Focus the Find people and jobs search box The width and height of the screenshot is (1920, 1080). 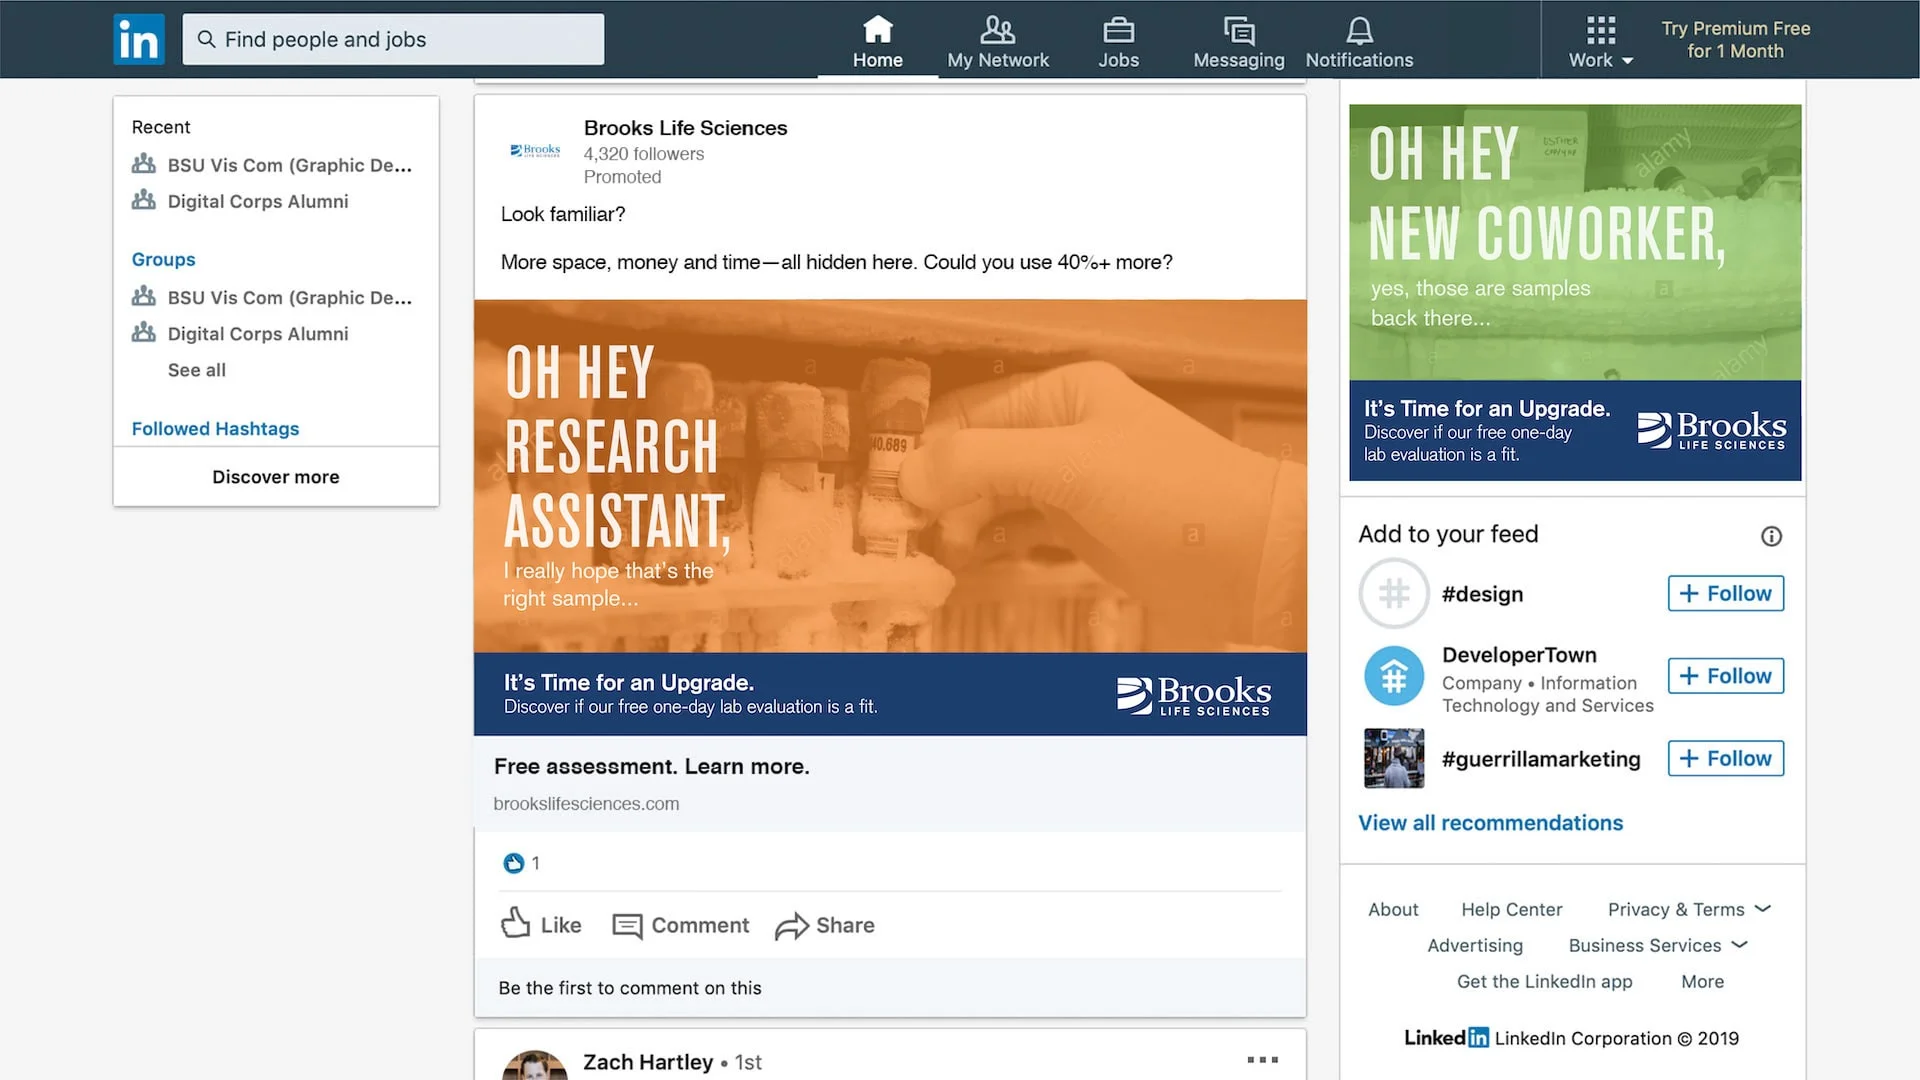tap(393, 39)
